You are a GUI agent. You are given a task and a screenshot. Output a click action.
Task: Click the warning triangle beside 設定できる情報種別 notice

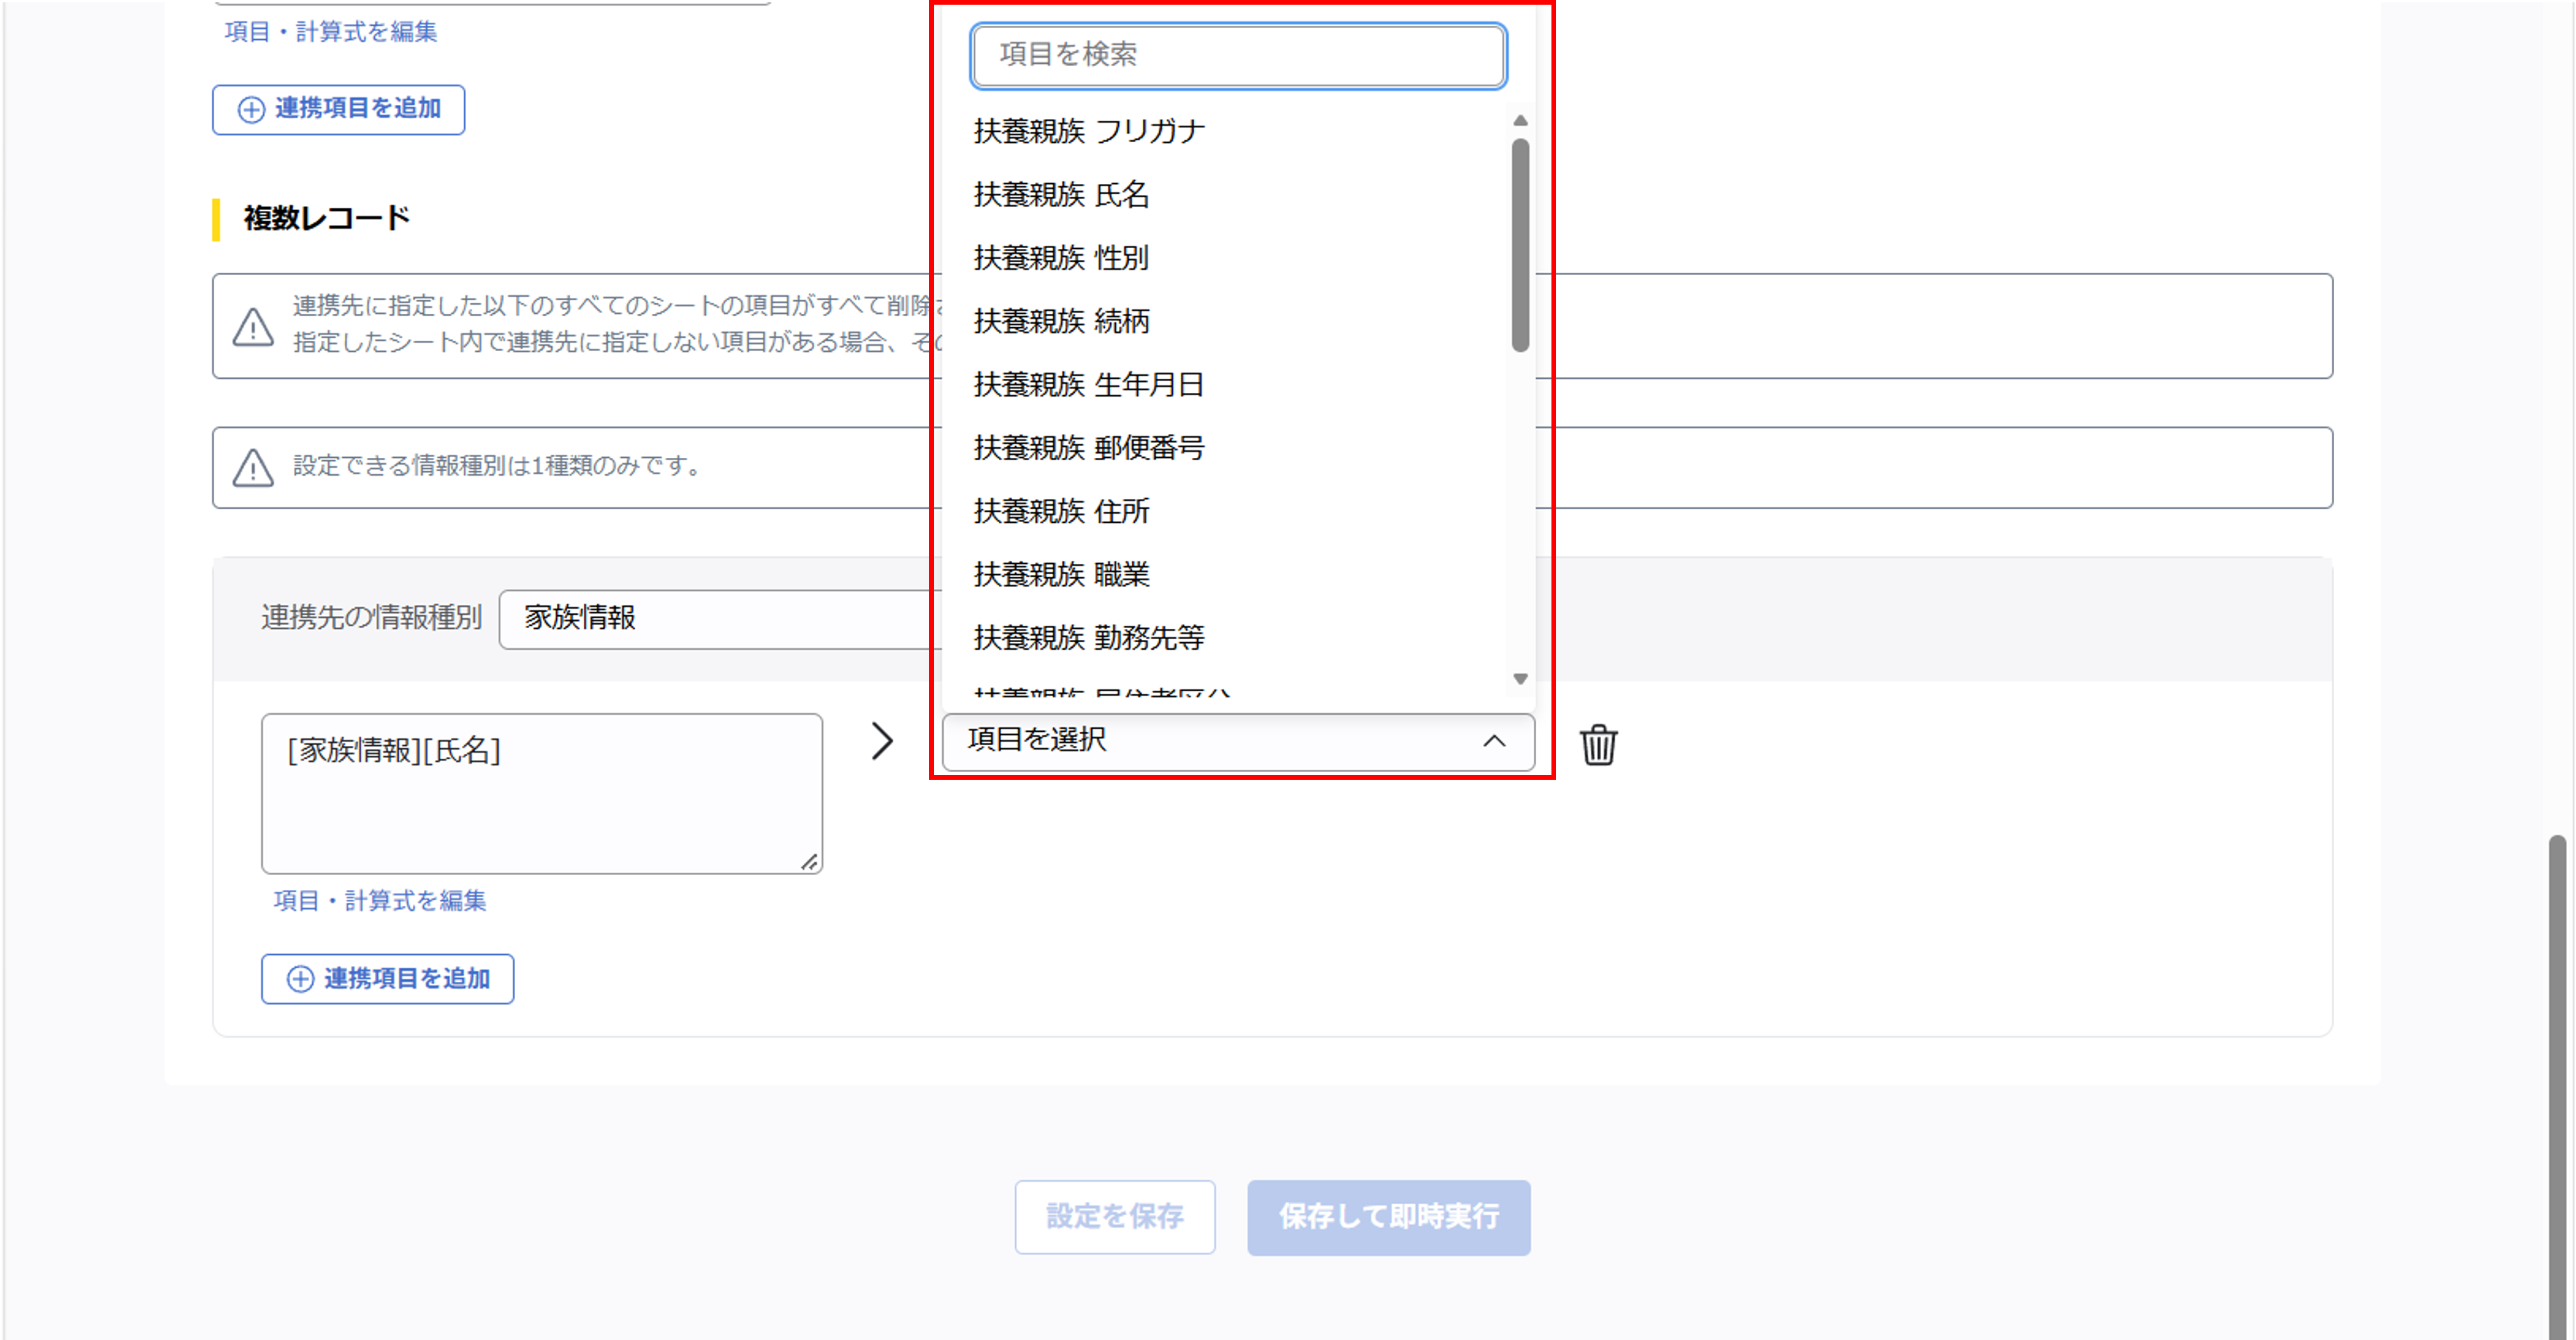pyautogui.click(x=253, y=467)
